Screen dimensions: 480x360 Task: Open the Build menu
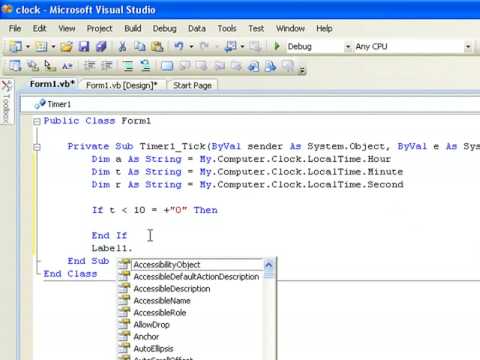(x=133, y=29)
